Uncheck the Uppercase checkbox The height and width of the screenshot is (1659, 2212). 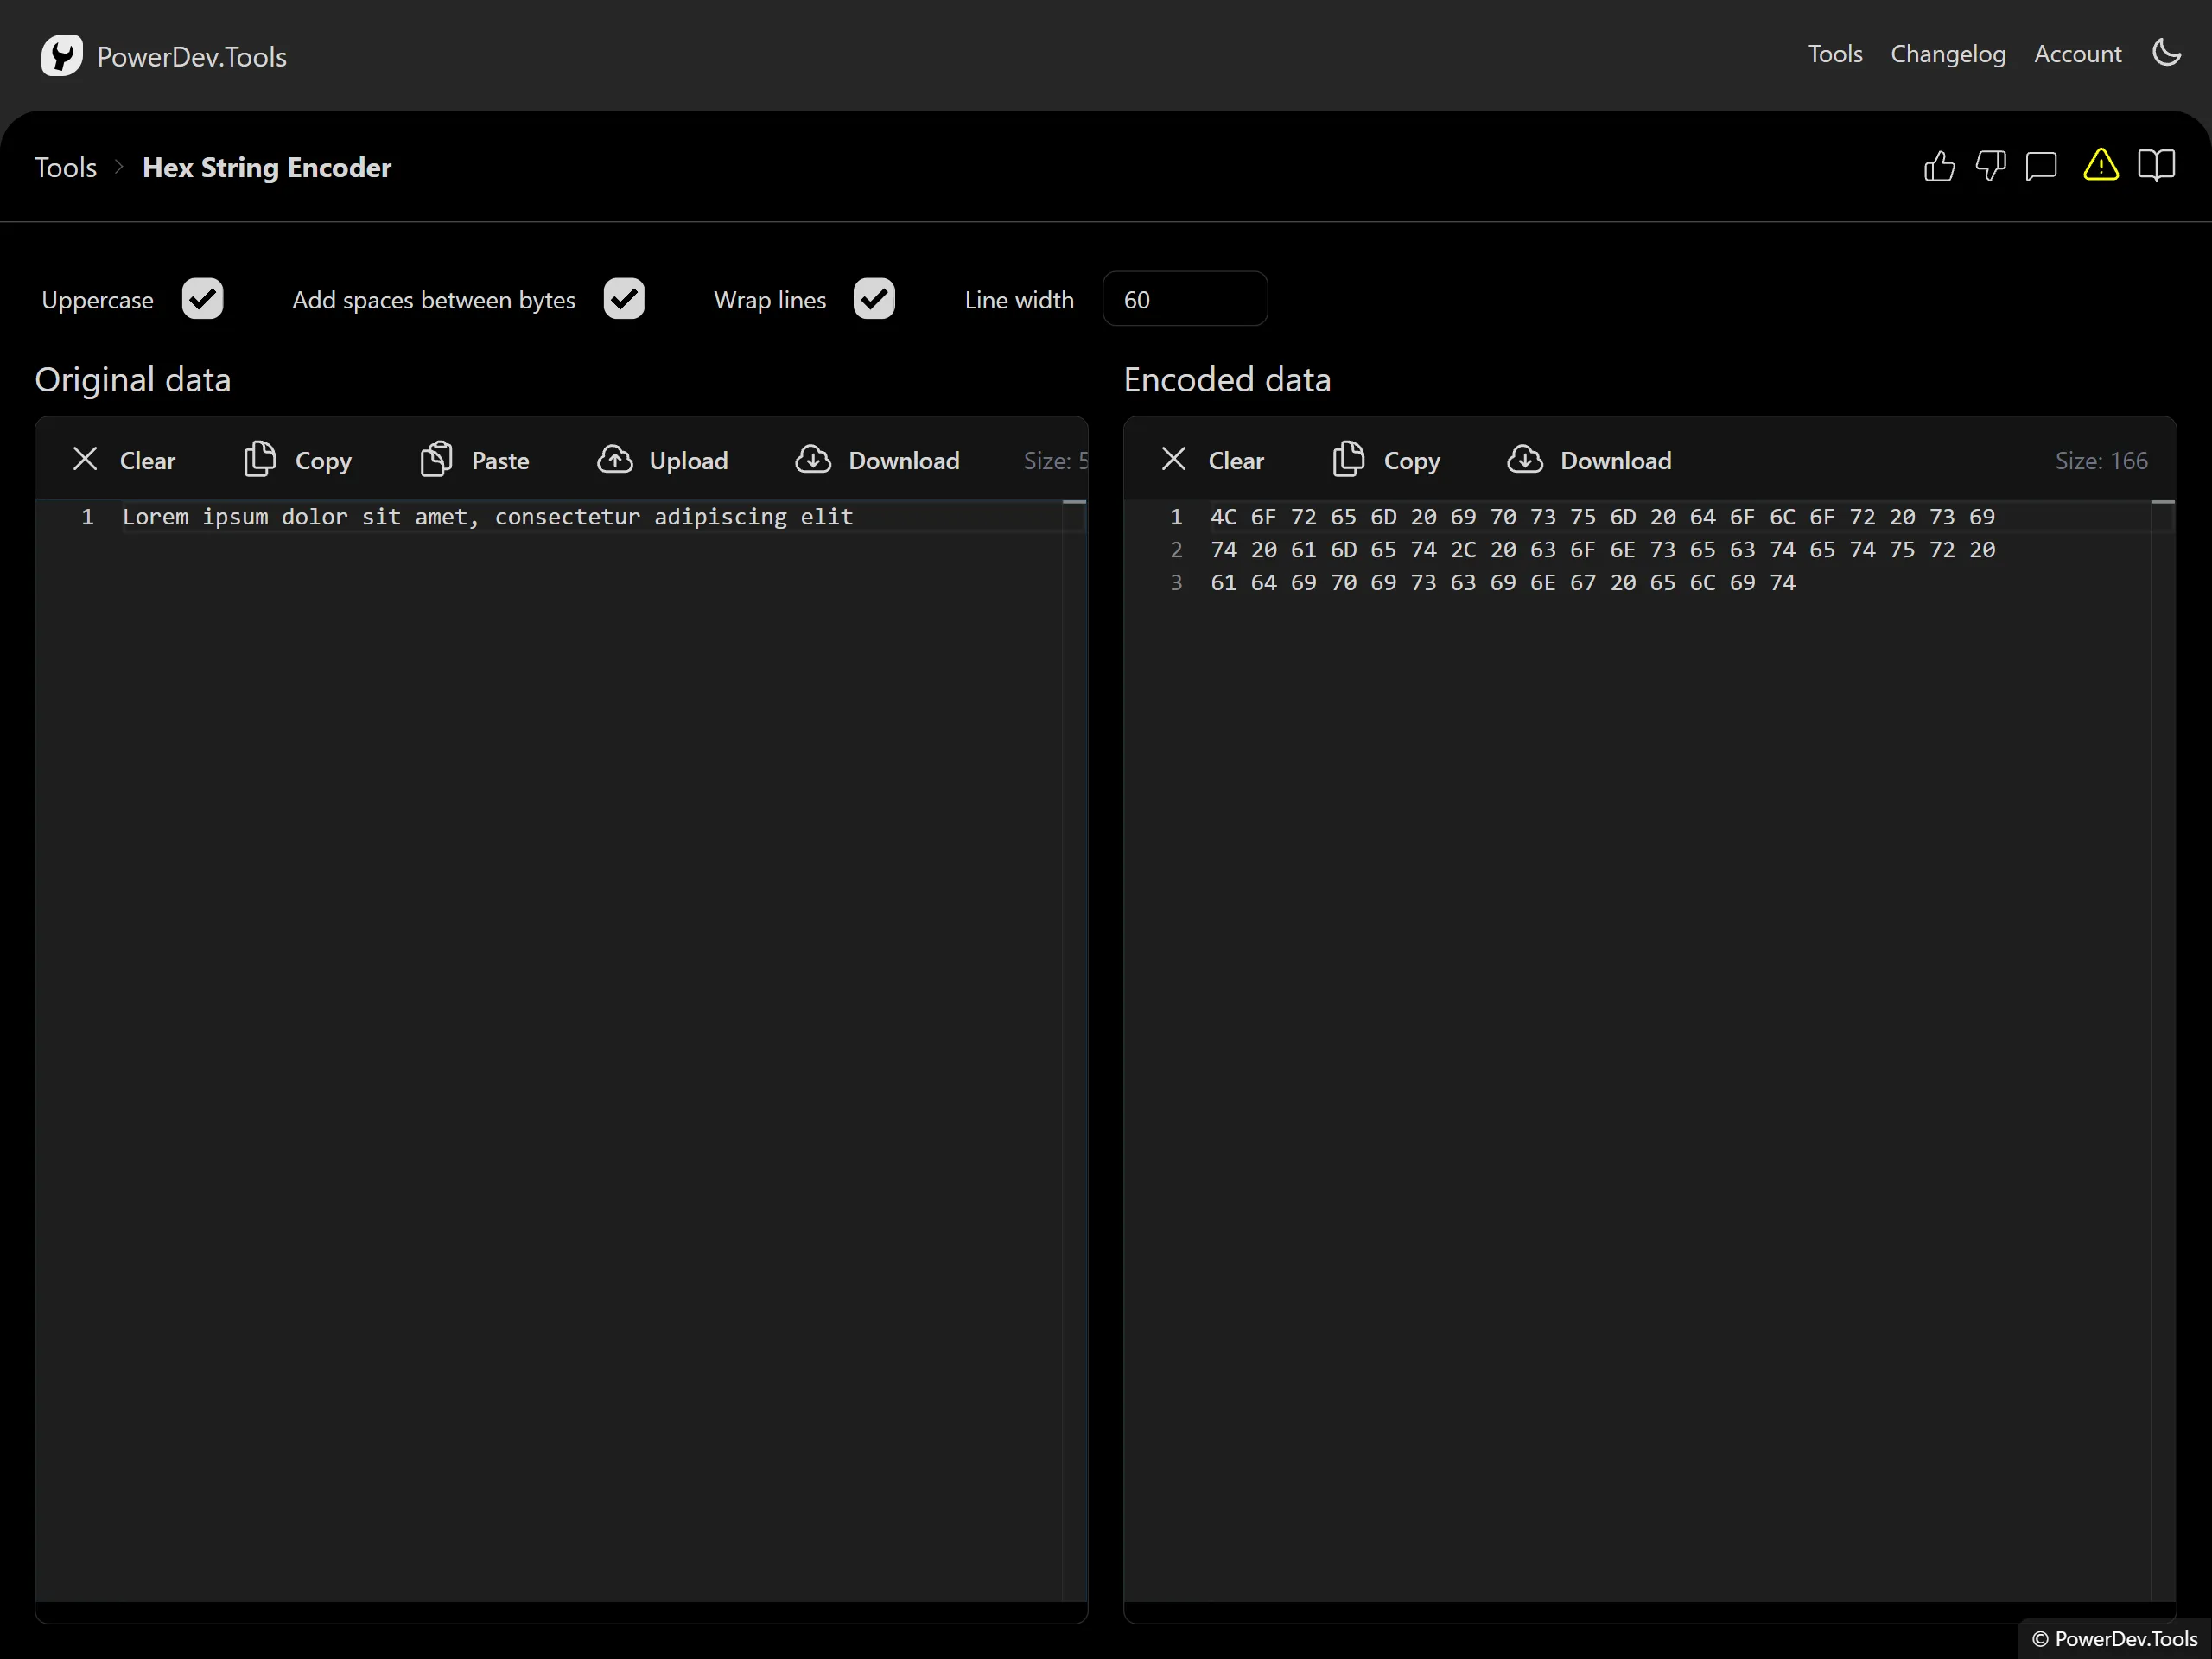[x=202, y=299]
